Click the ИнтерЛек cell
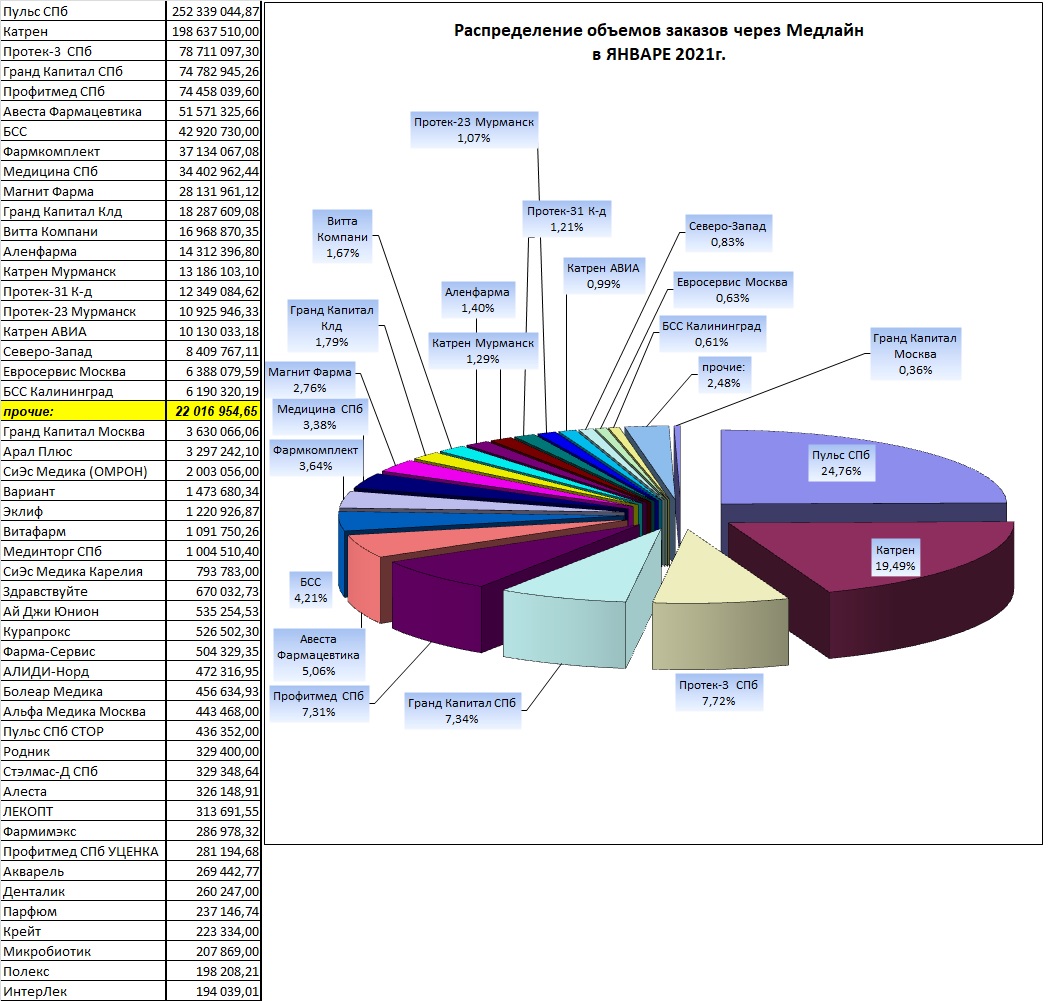 [x=83, y=992]
